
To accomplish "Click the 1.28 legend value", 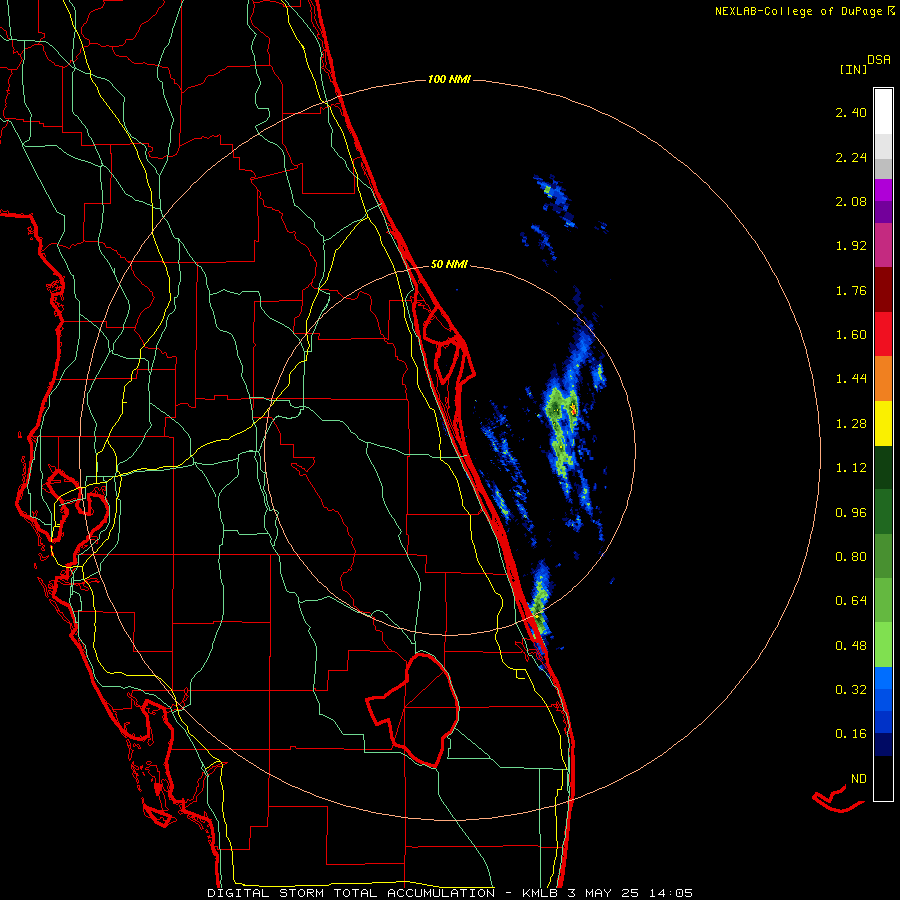I will (x=851, y=424).
